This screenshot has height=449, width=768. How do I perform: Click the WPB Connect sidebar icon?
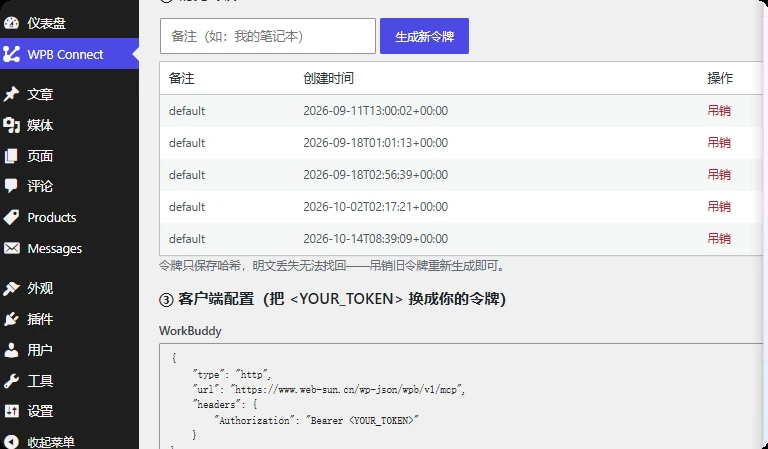(11, 54)
